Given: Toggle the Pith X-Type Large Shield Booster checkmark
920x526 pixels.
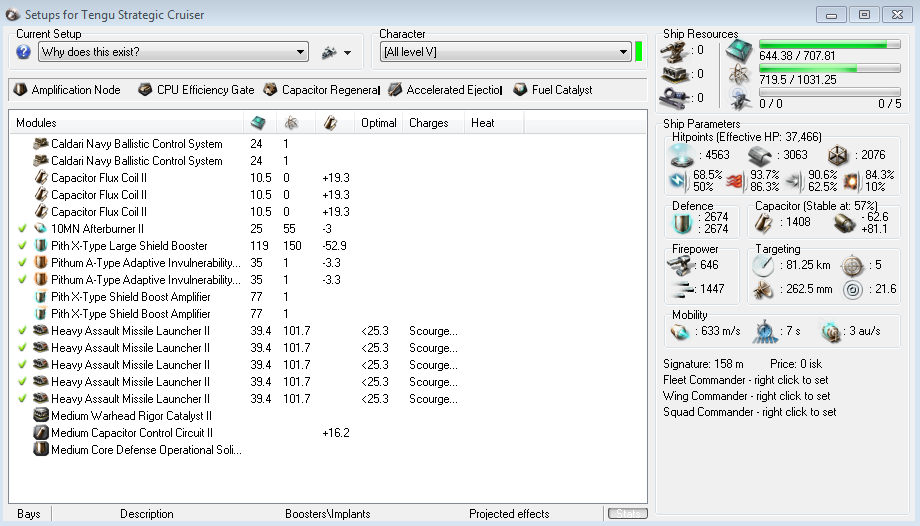Looking at the screenshot, I should [x=22, y=246].
